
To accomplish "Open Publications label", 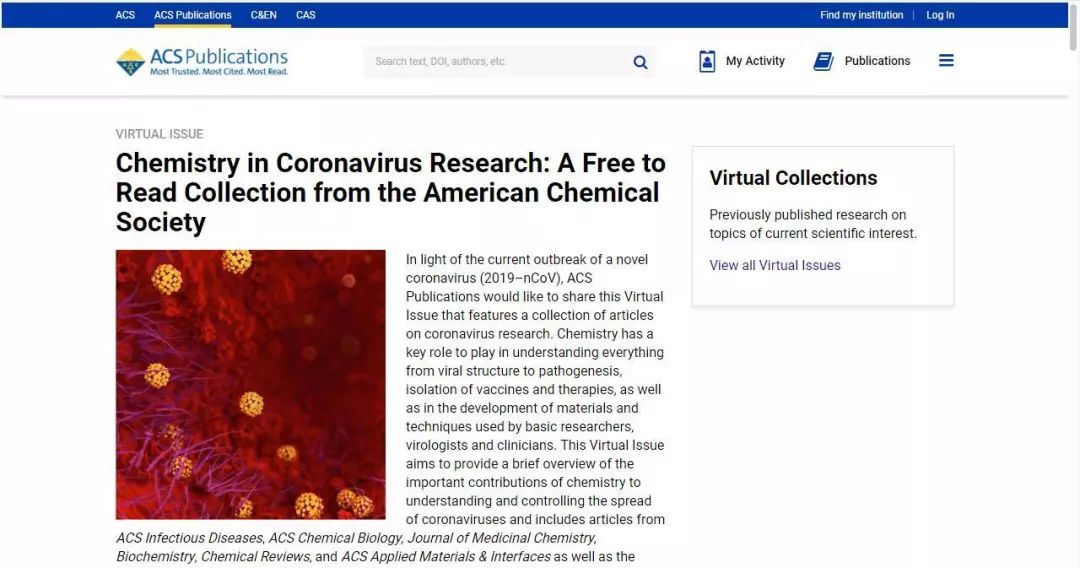I will (x=878, y=61).
